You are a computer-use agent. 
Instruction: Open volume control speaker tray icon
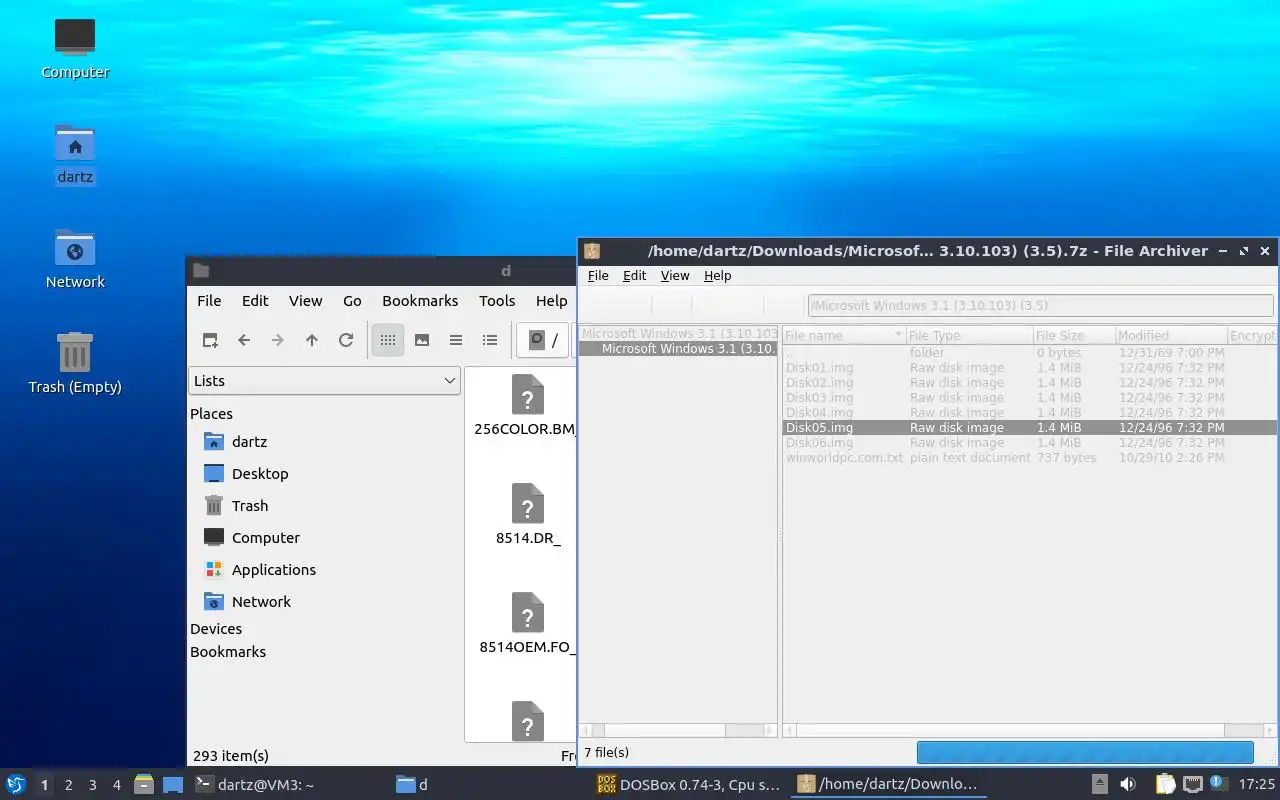pos(1127,785)
